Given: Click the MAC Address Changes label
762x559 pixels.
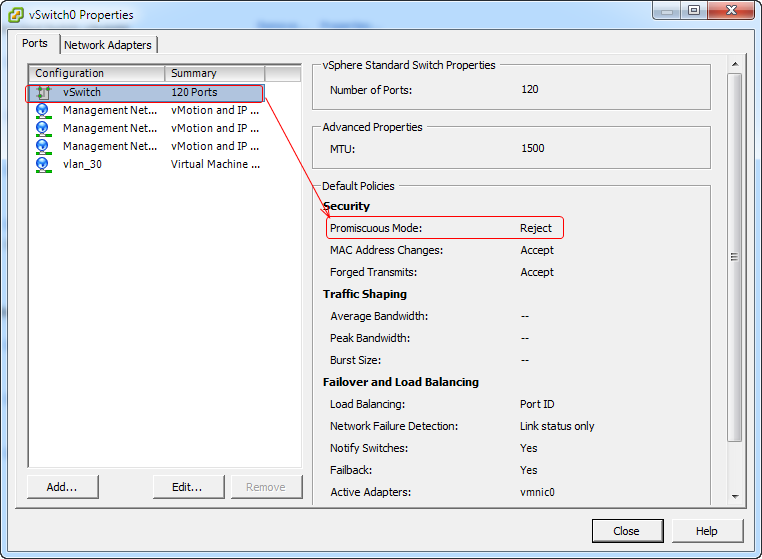Looking at the screenshot, I should (x=386, y=250).
